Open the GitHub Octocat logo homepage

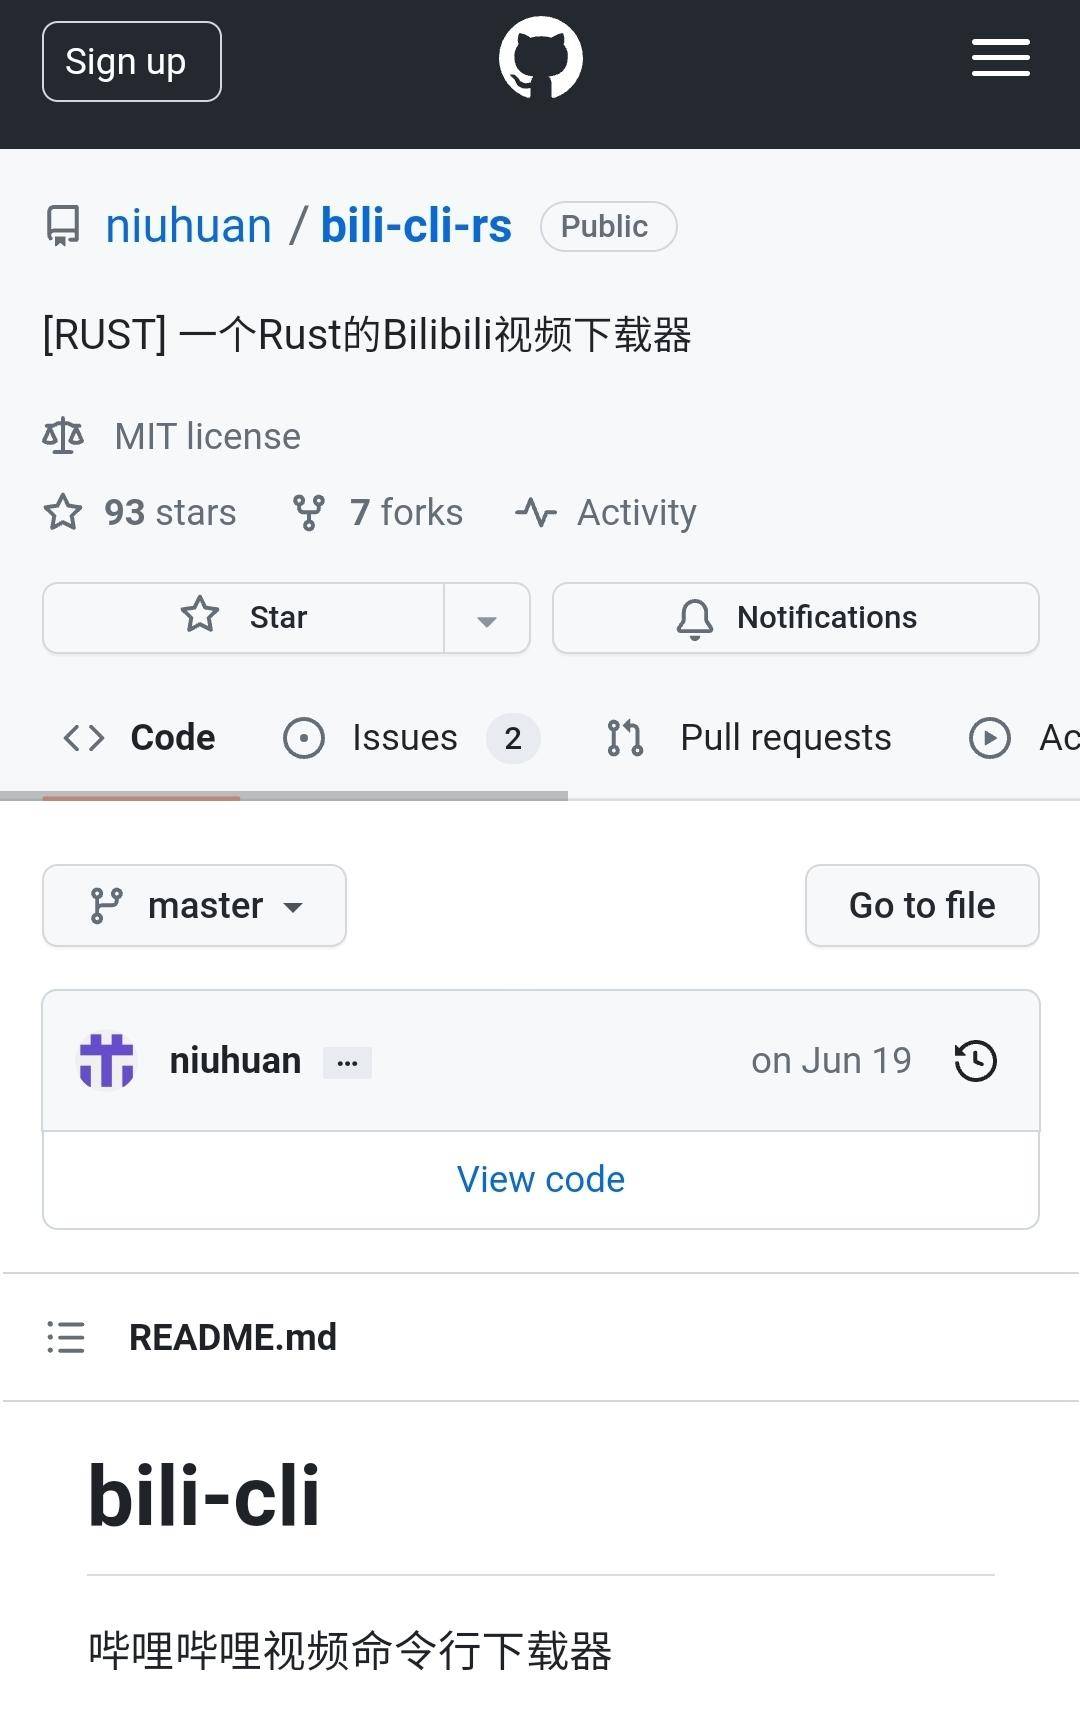pos(540,58)
